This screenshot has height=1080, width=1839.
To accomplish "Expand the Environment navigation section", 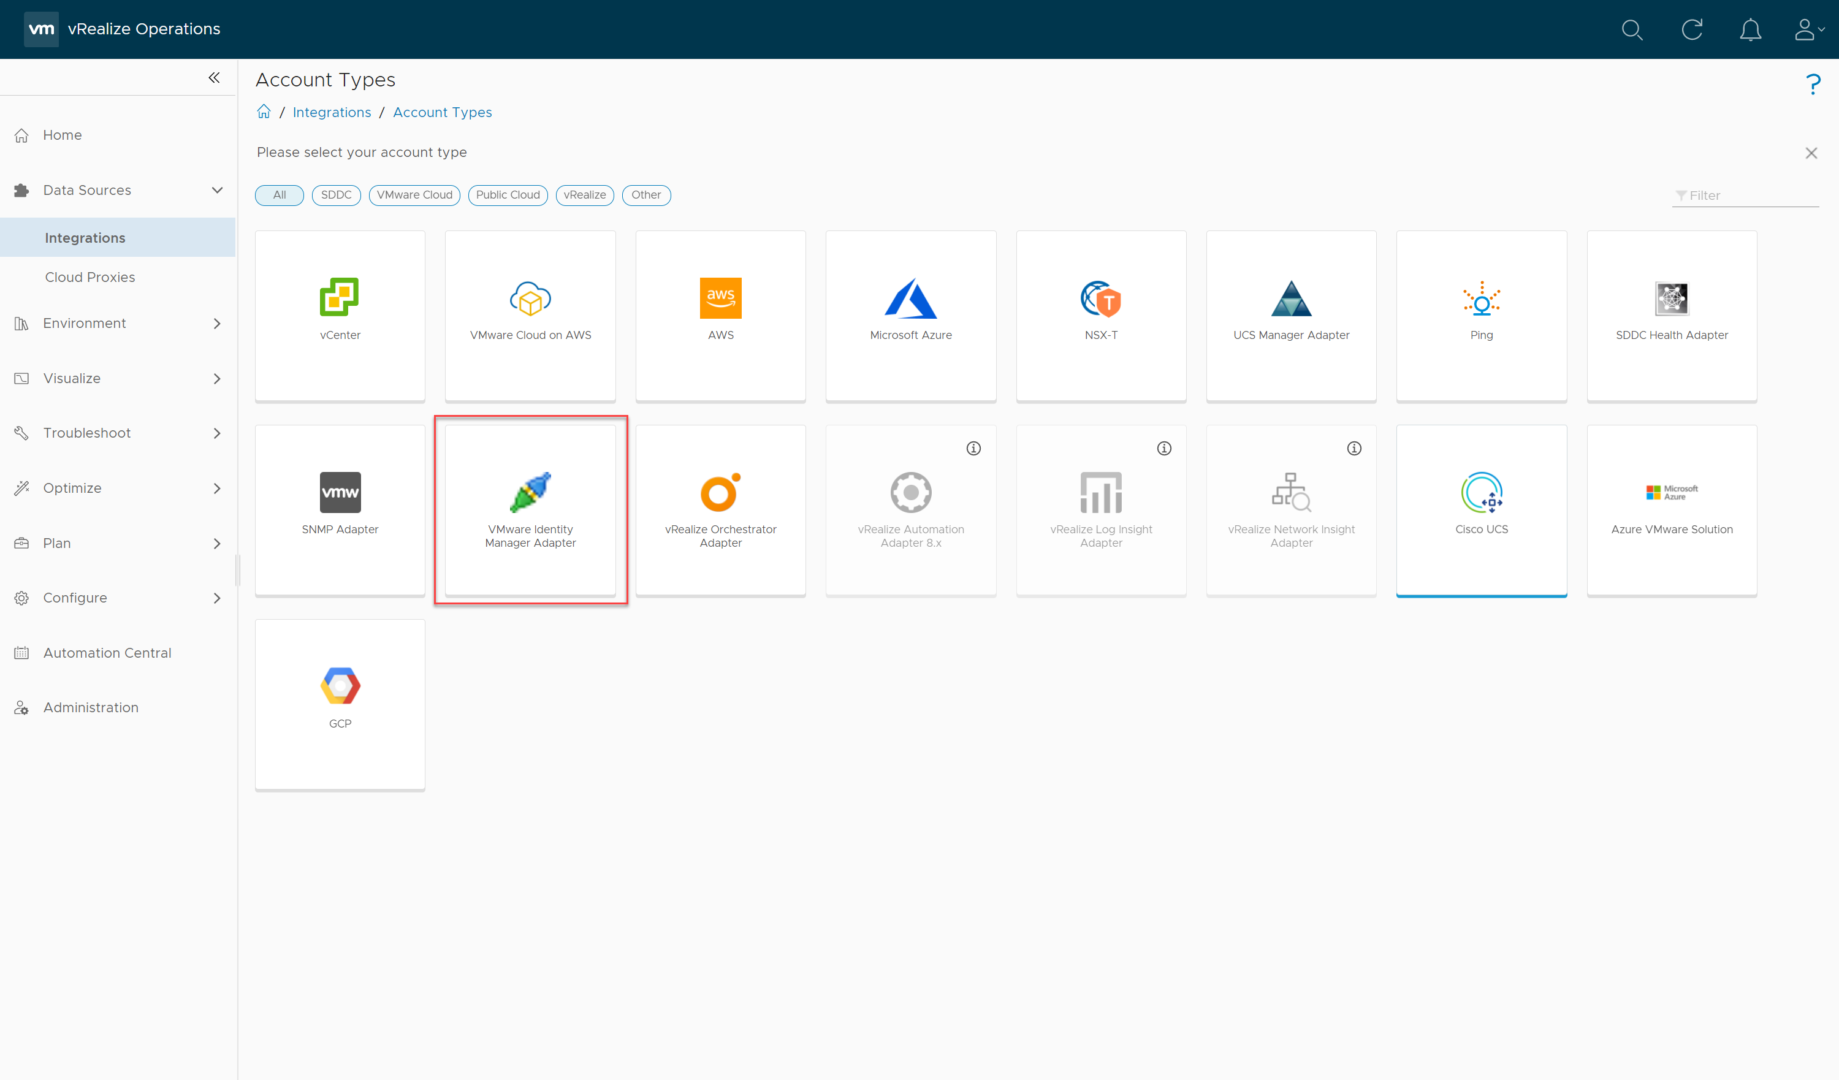I will point(217,323).
